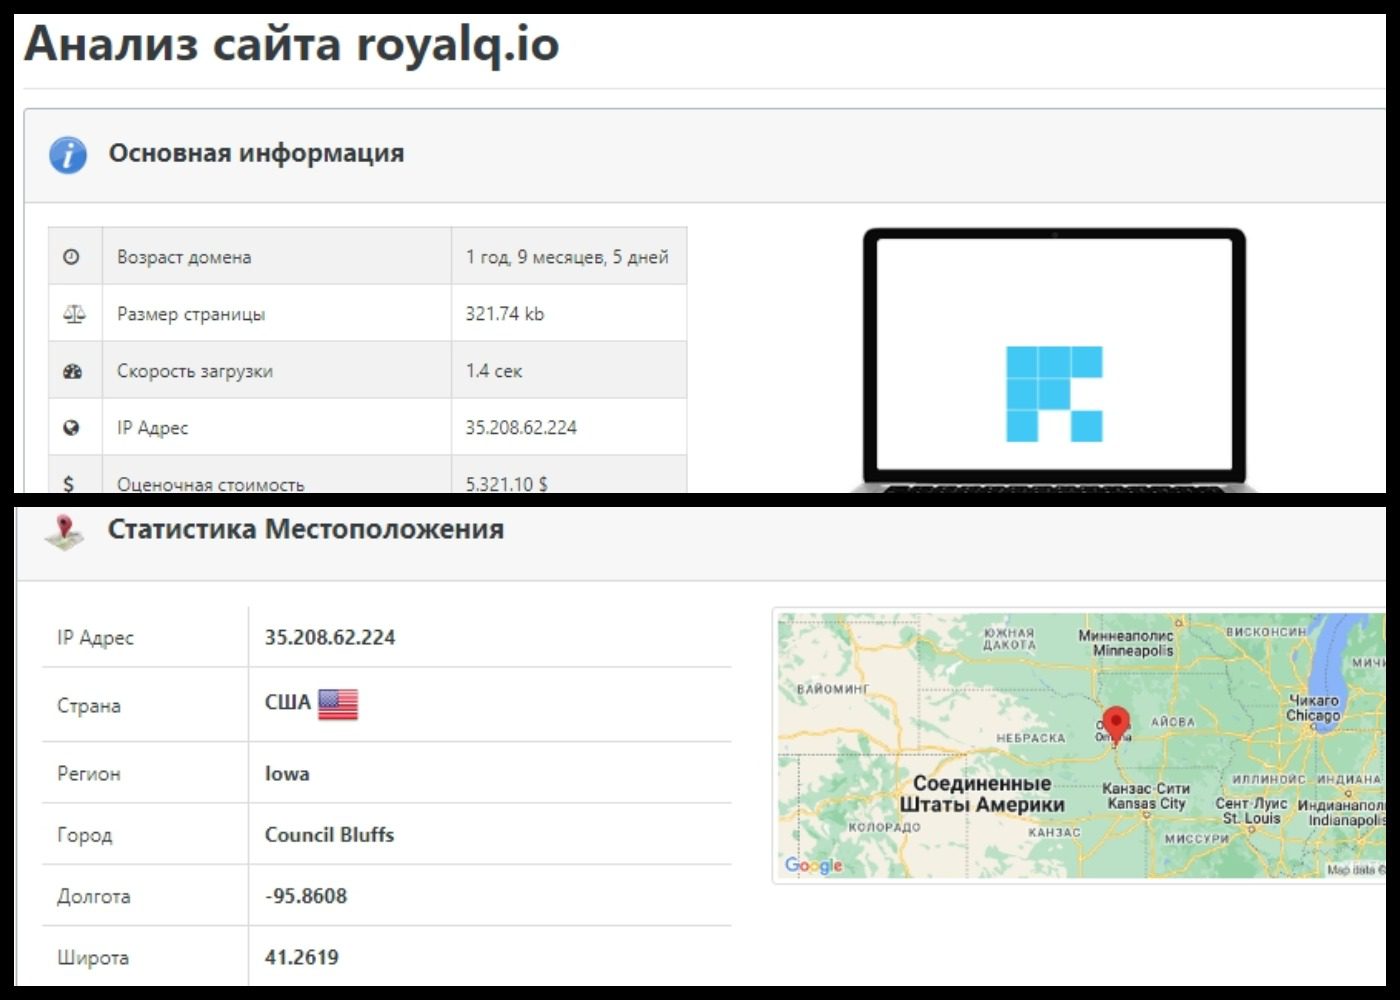Click the Оценочная стоимость label
The height and width of the screenshot is (1000, 1400).
[x=211, y=485]
